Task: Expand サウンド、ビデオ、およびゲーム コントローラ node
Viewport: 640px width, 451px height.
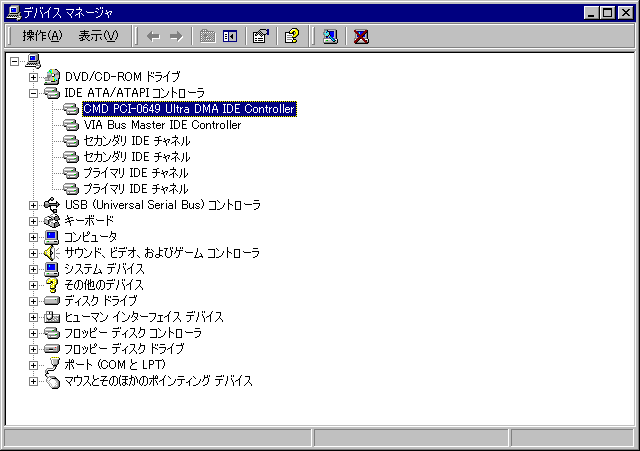Action: coord(33,253)
